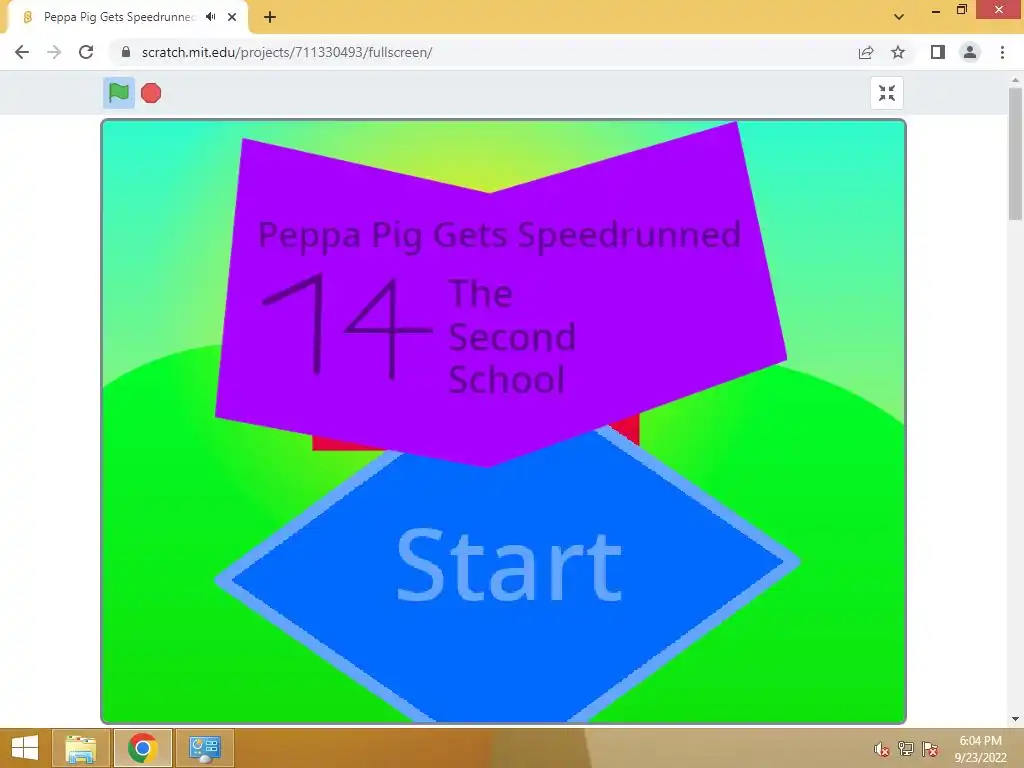Open the Windows Start menu
The height and width of the screenshot is (768, 1024).
25,748
